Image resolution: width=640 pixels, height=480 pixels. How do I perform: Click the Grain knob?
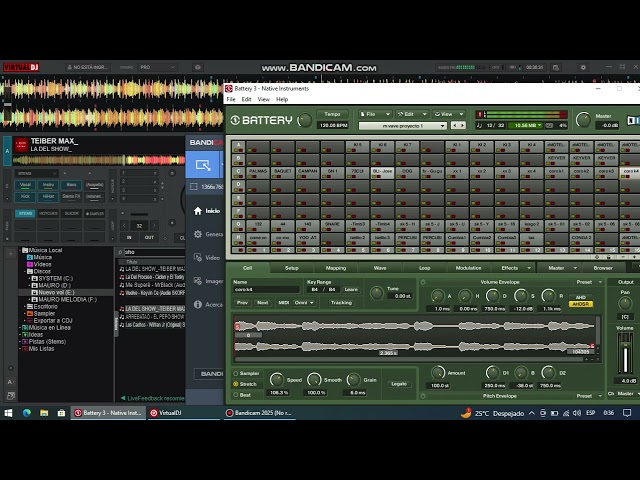pyautogui.click(x=353, y=380)
